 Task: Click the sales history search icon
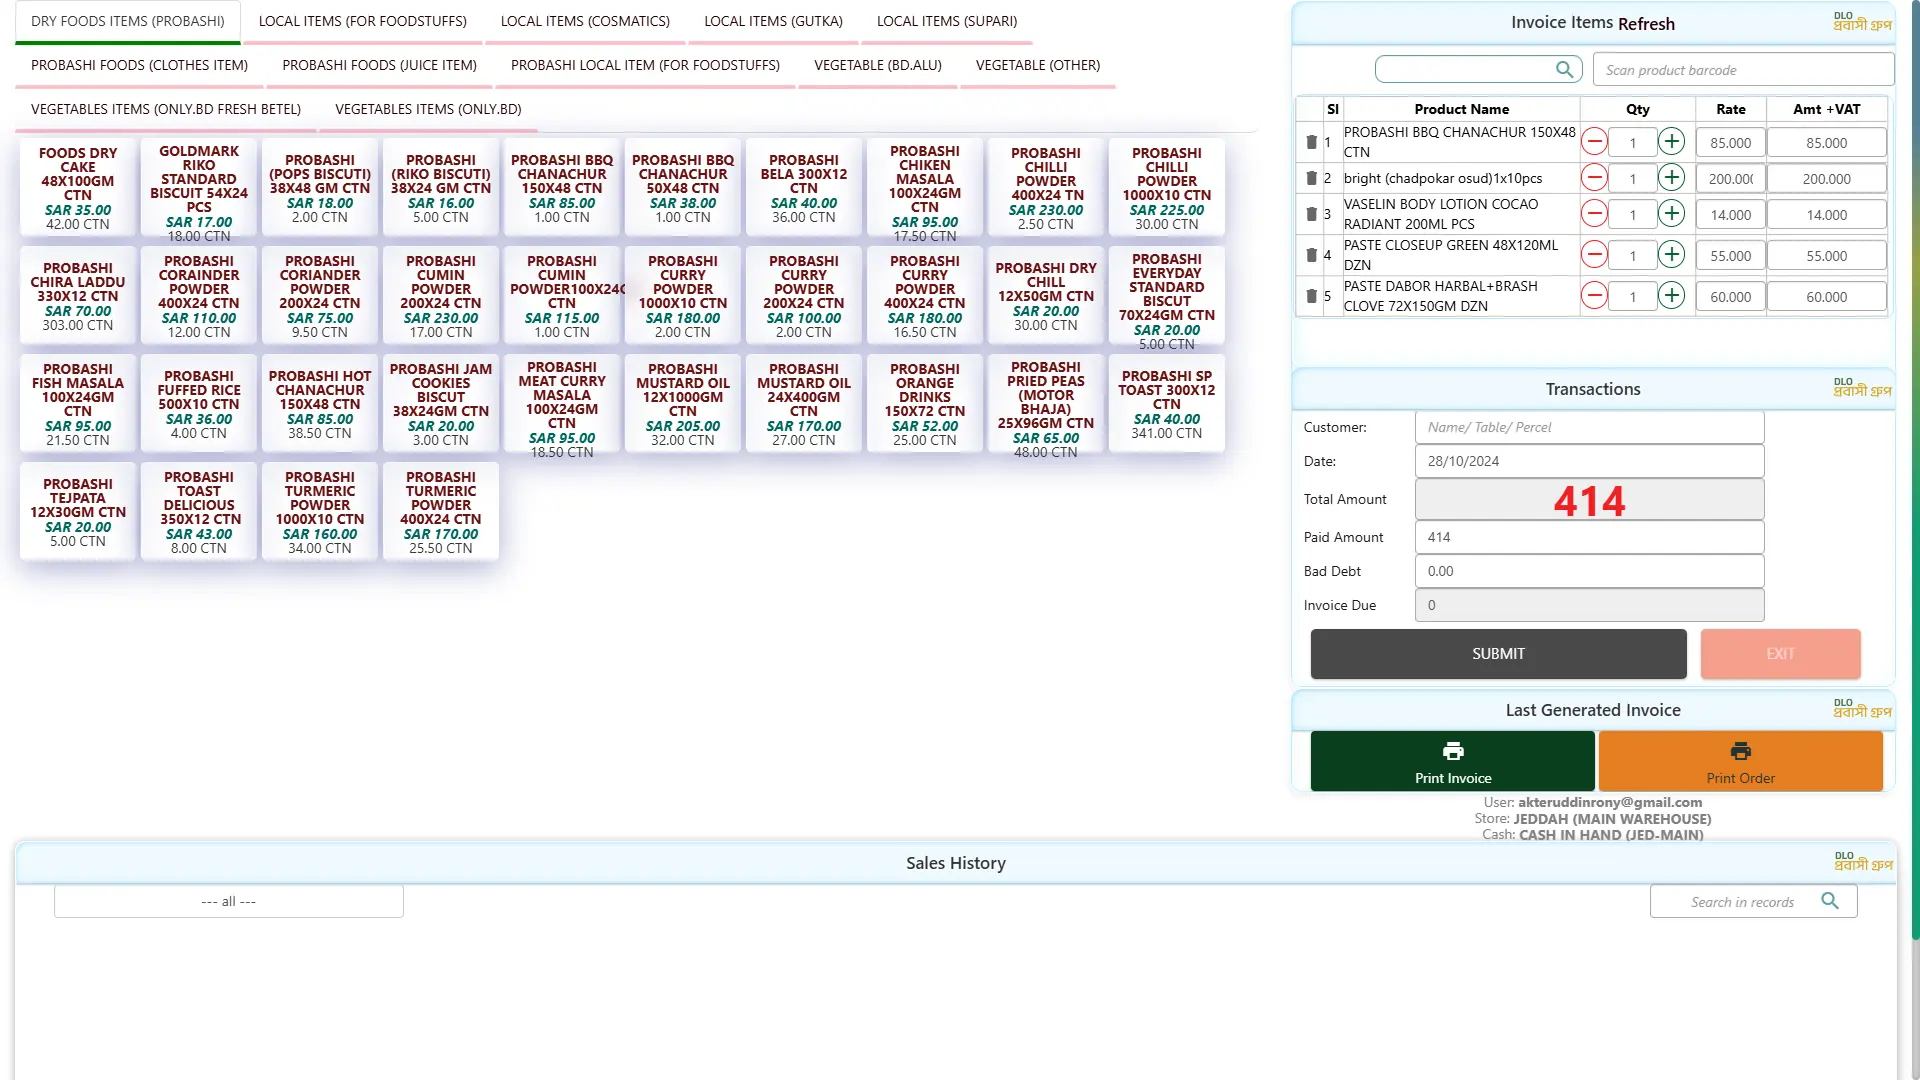pos(1829,901)
